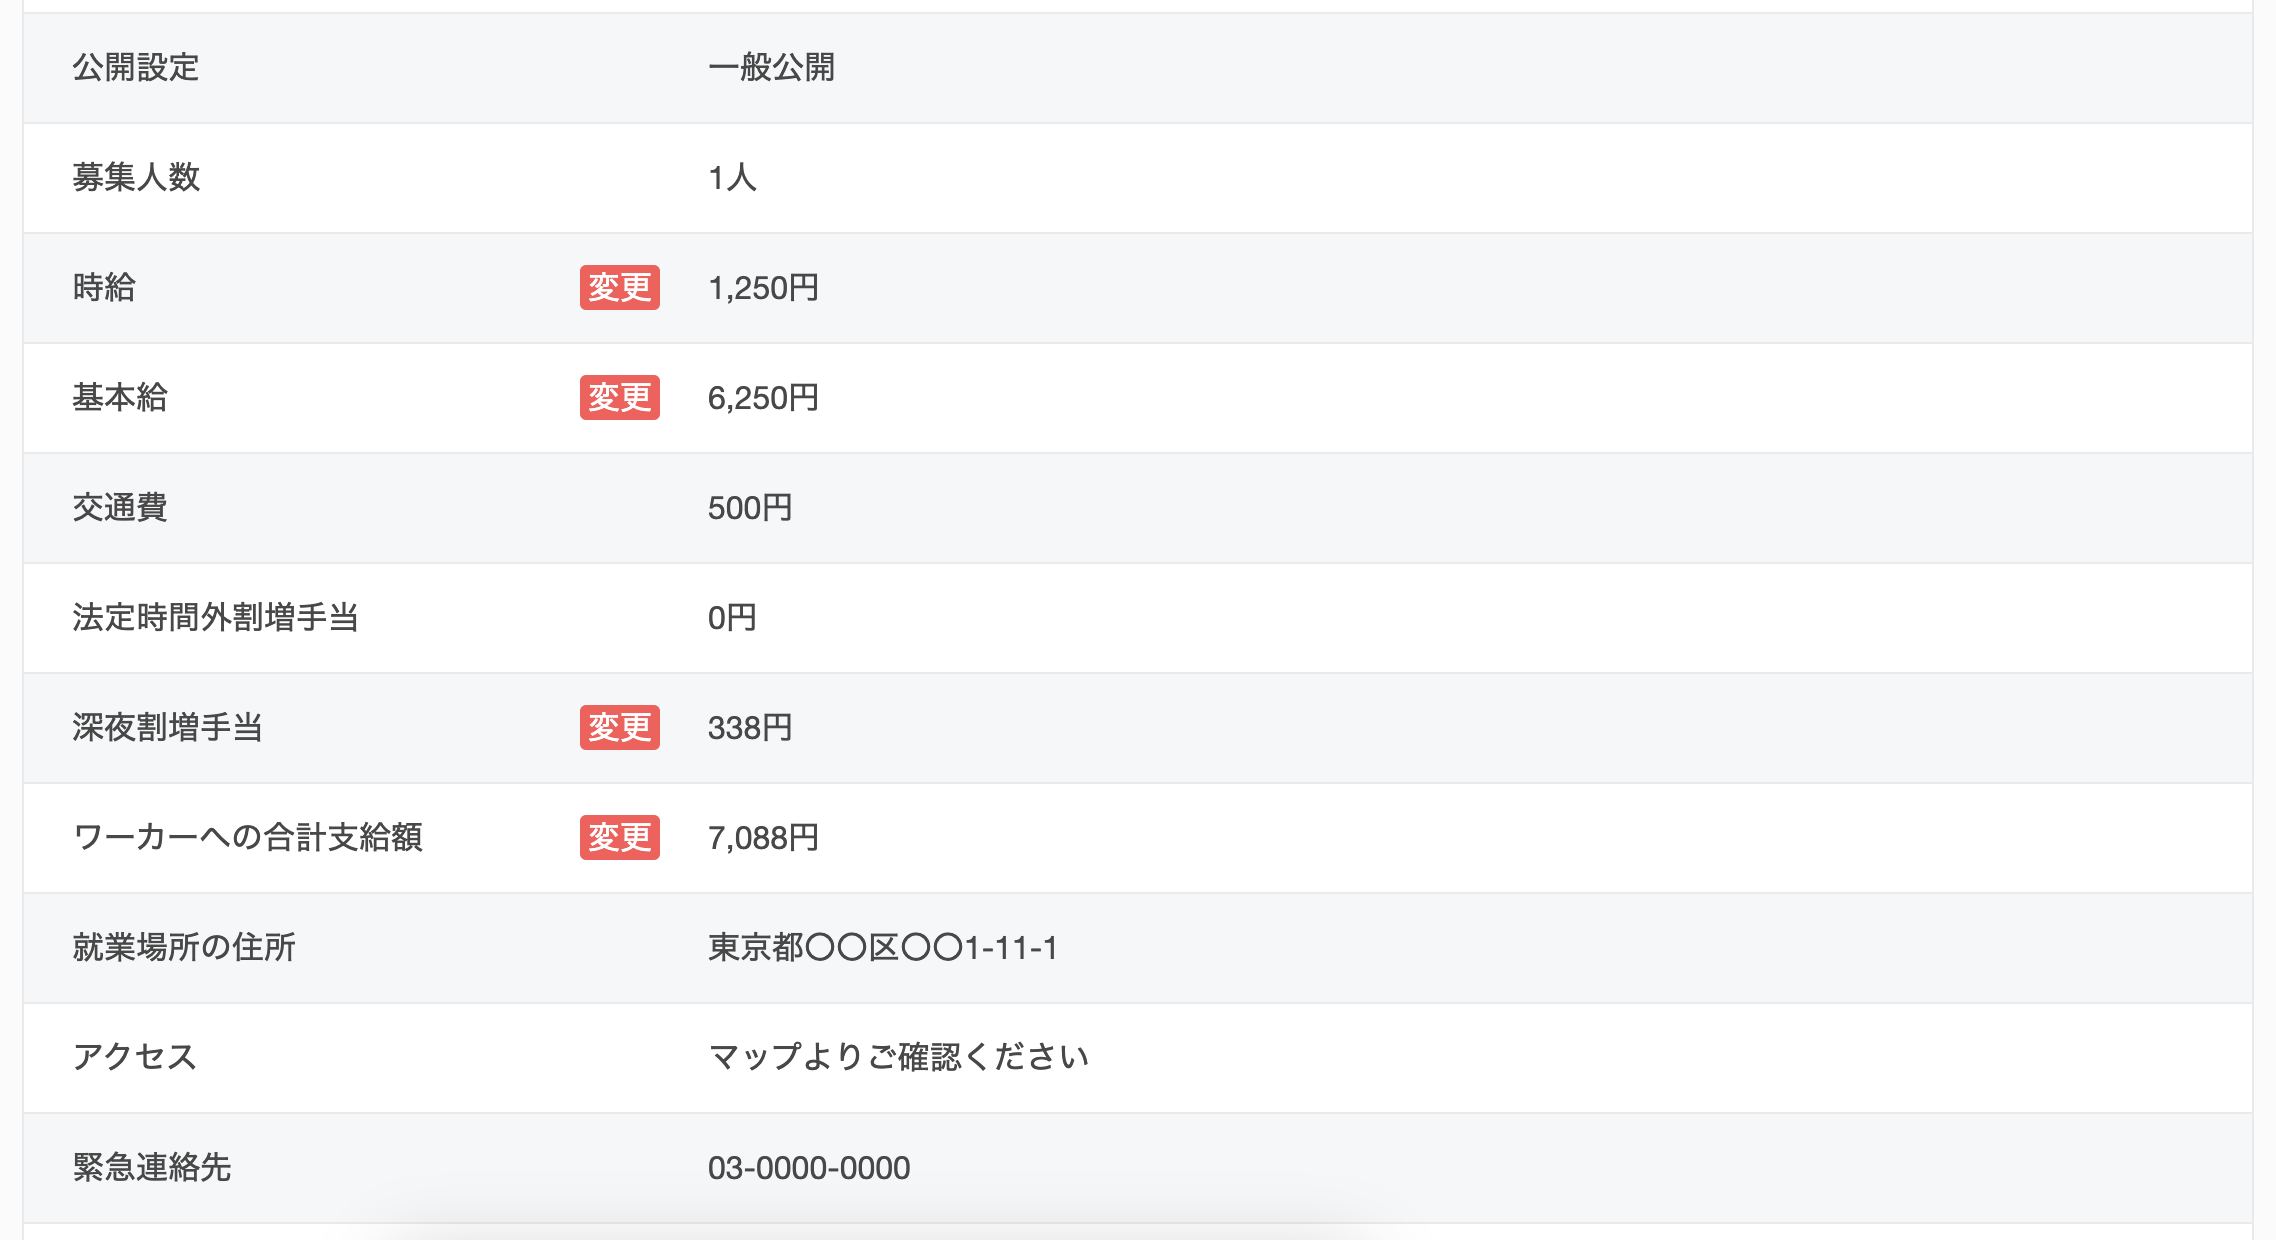Image resolution: width=2276 pixels, height=1240 pixels.
Task: Click the 変更 badge in the 深夜割増手当 row
Action: point(620,728)
